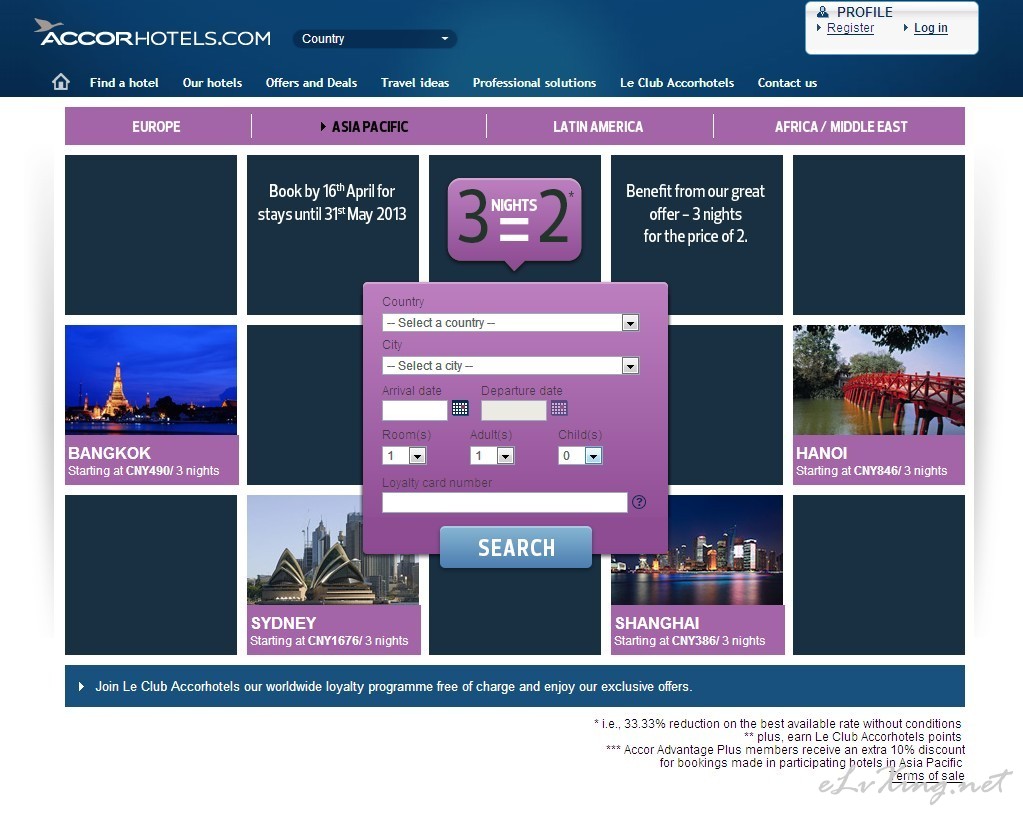Click the Accorhotels.com logo
The width and height of the screenshot is (1023, 817).
tap(153, 34)
